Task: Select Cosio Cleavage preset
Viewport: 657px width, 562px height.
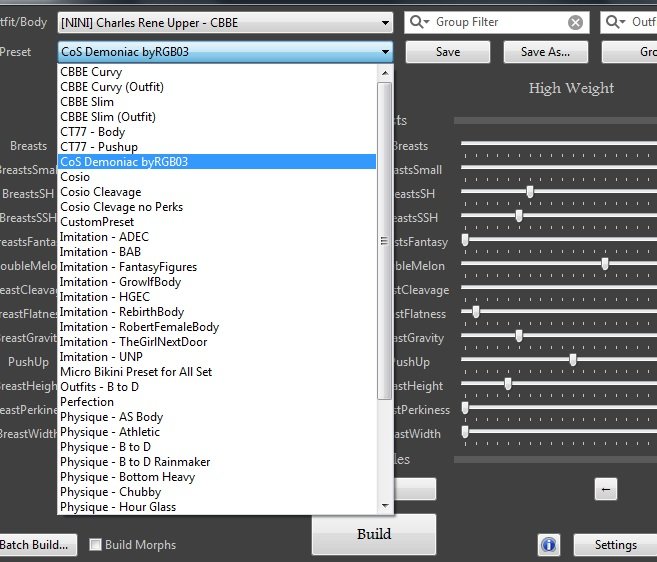Action: [217, 192]
